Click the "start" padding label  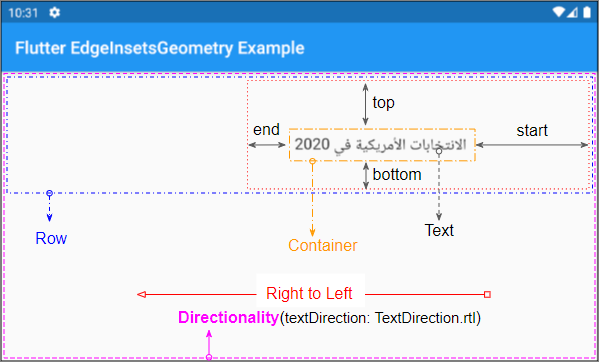(x=532, y=131)
